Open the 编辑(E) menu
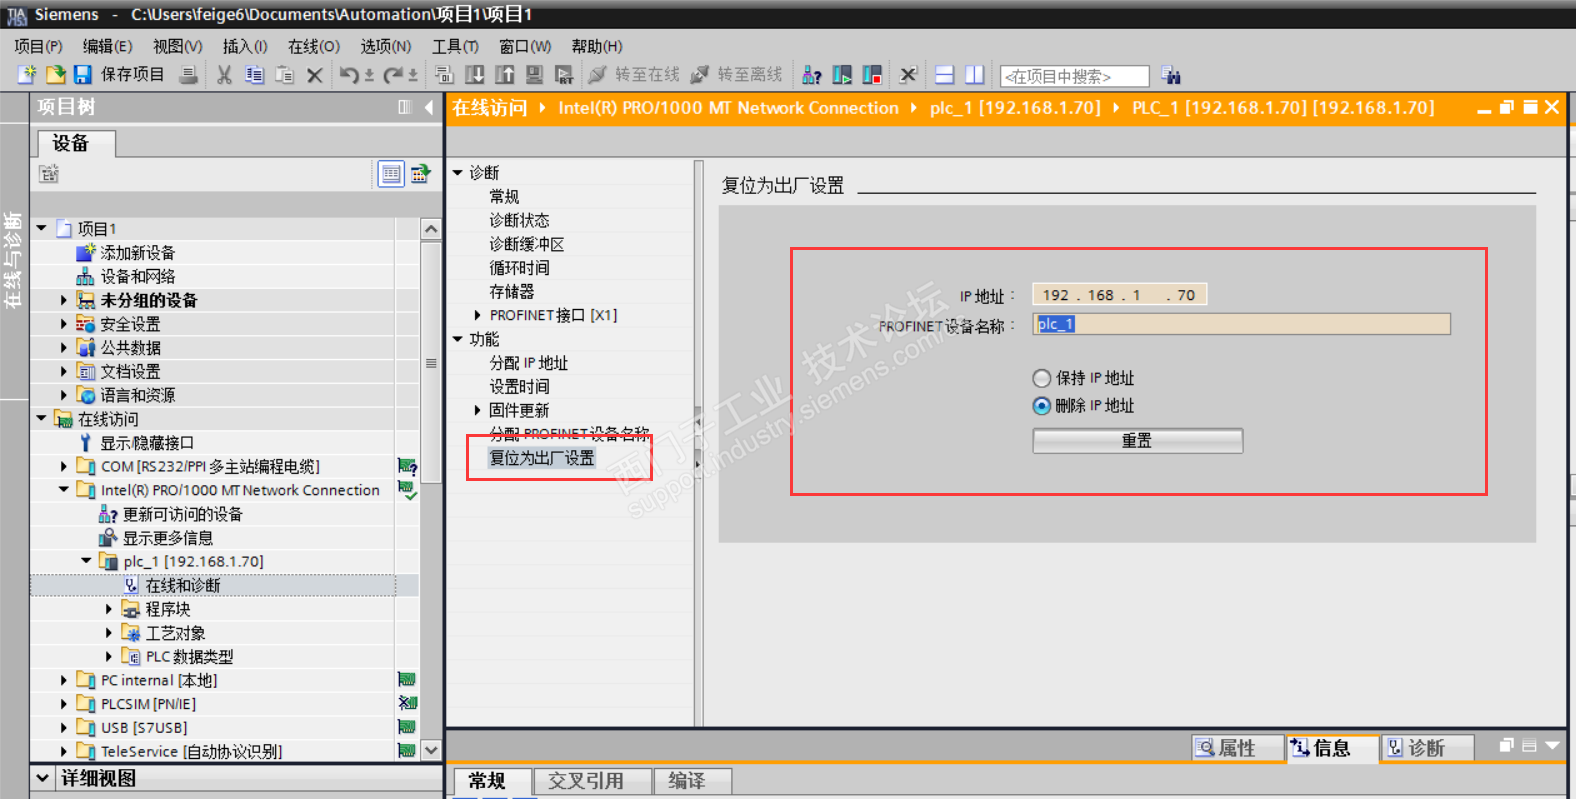This screenshot has height=799, width=1576. coord(107,46)
